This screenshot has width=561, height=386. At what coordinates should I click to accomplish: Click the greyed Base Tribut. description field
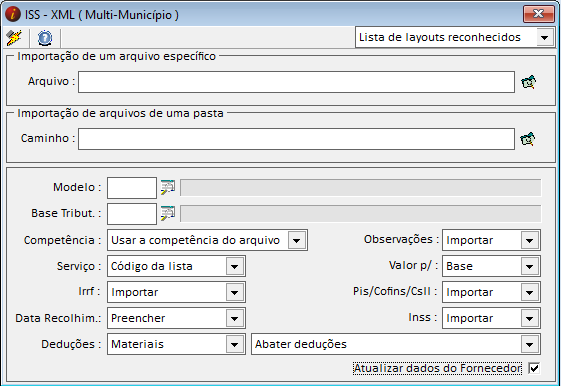pyautogui.click(x=361, y=214)
